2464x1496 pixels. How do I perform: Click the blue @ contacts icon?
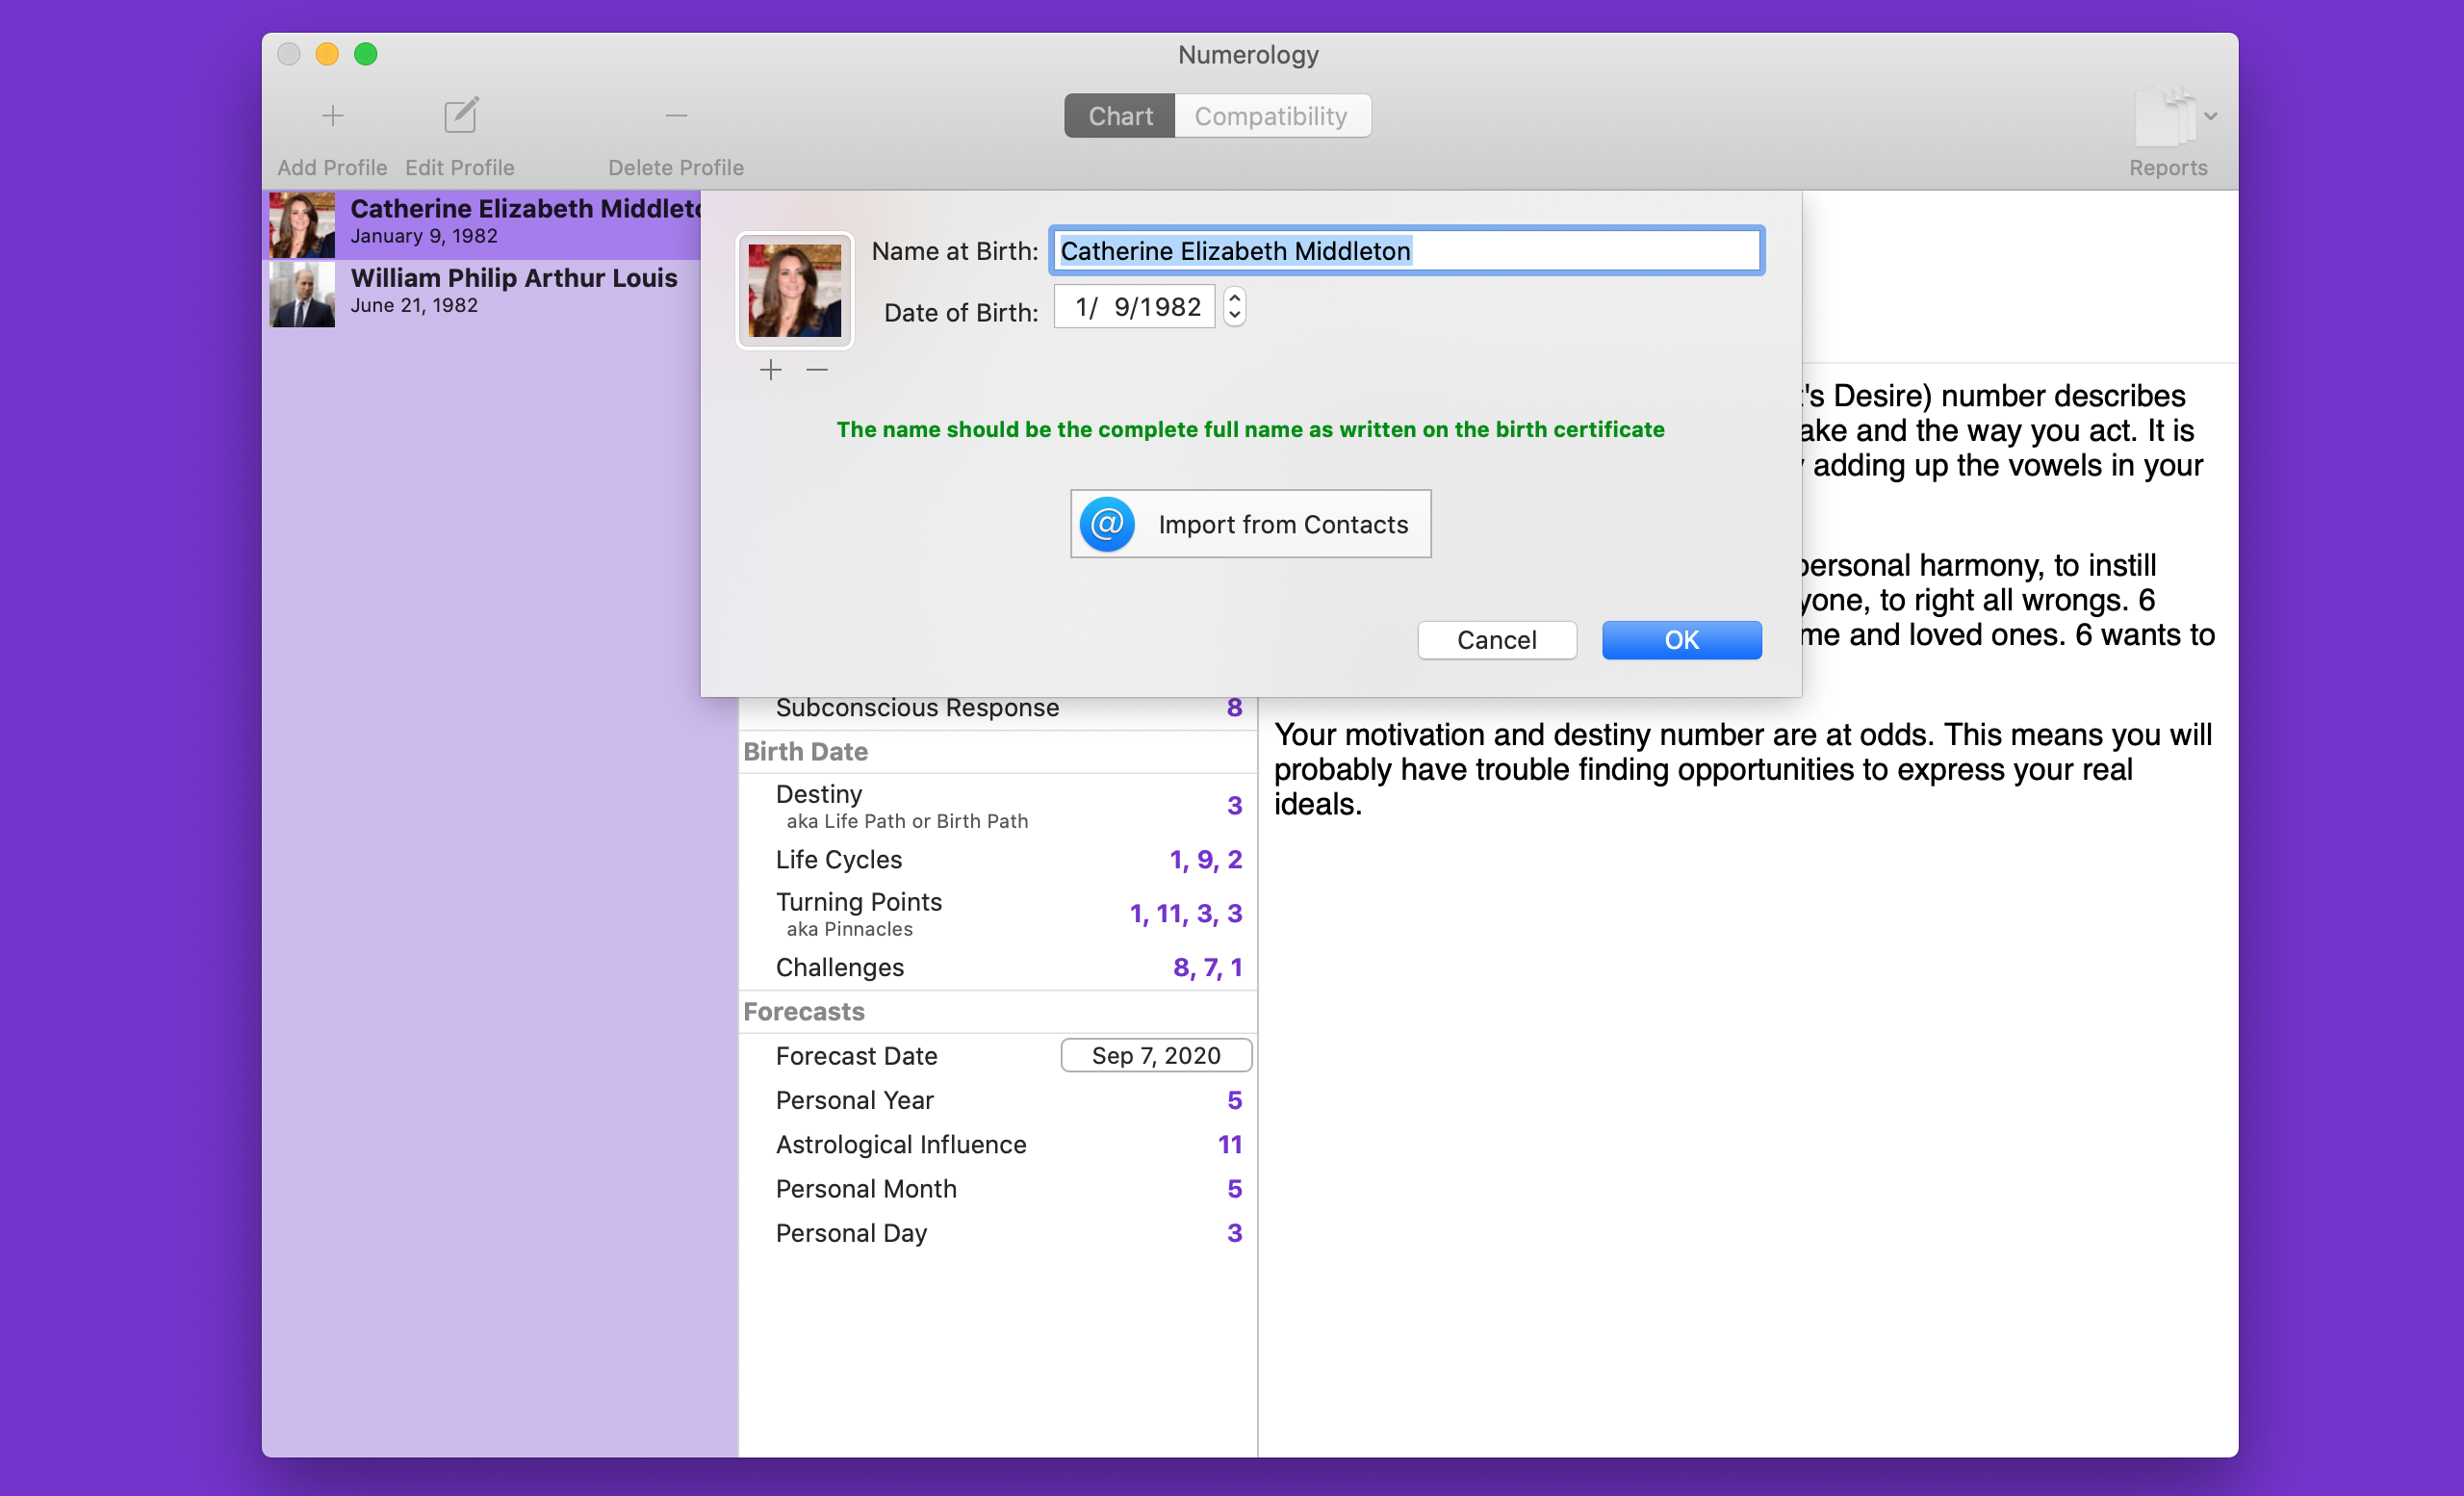click(x=1107, y=524)
